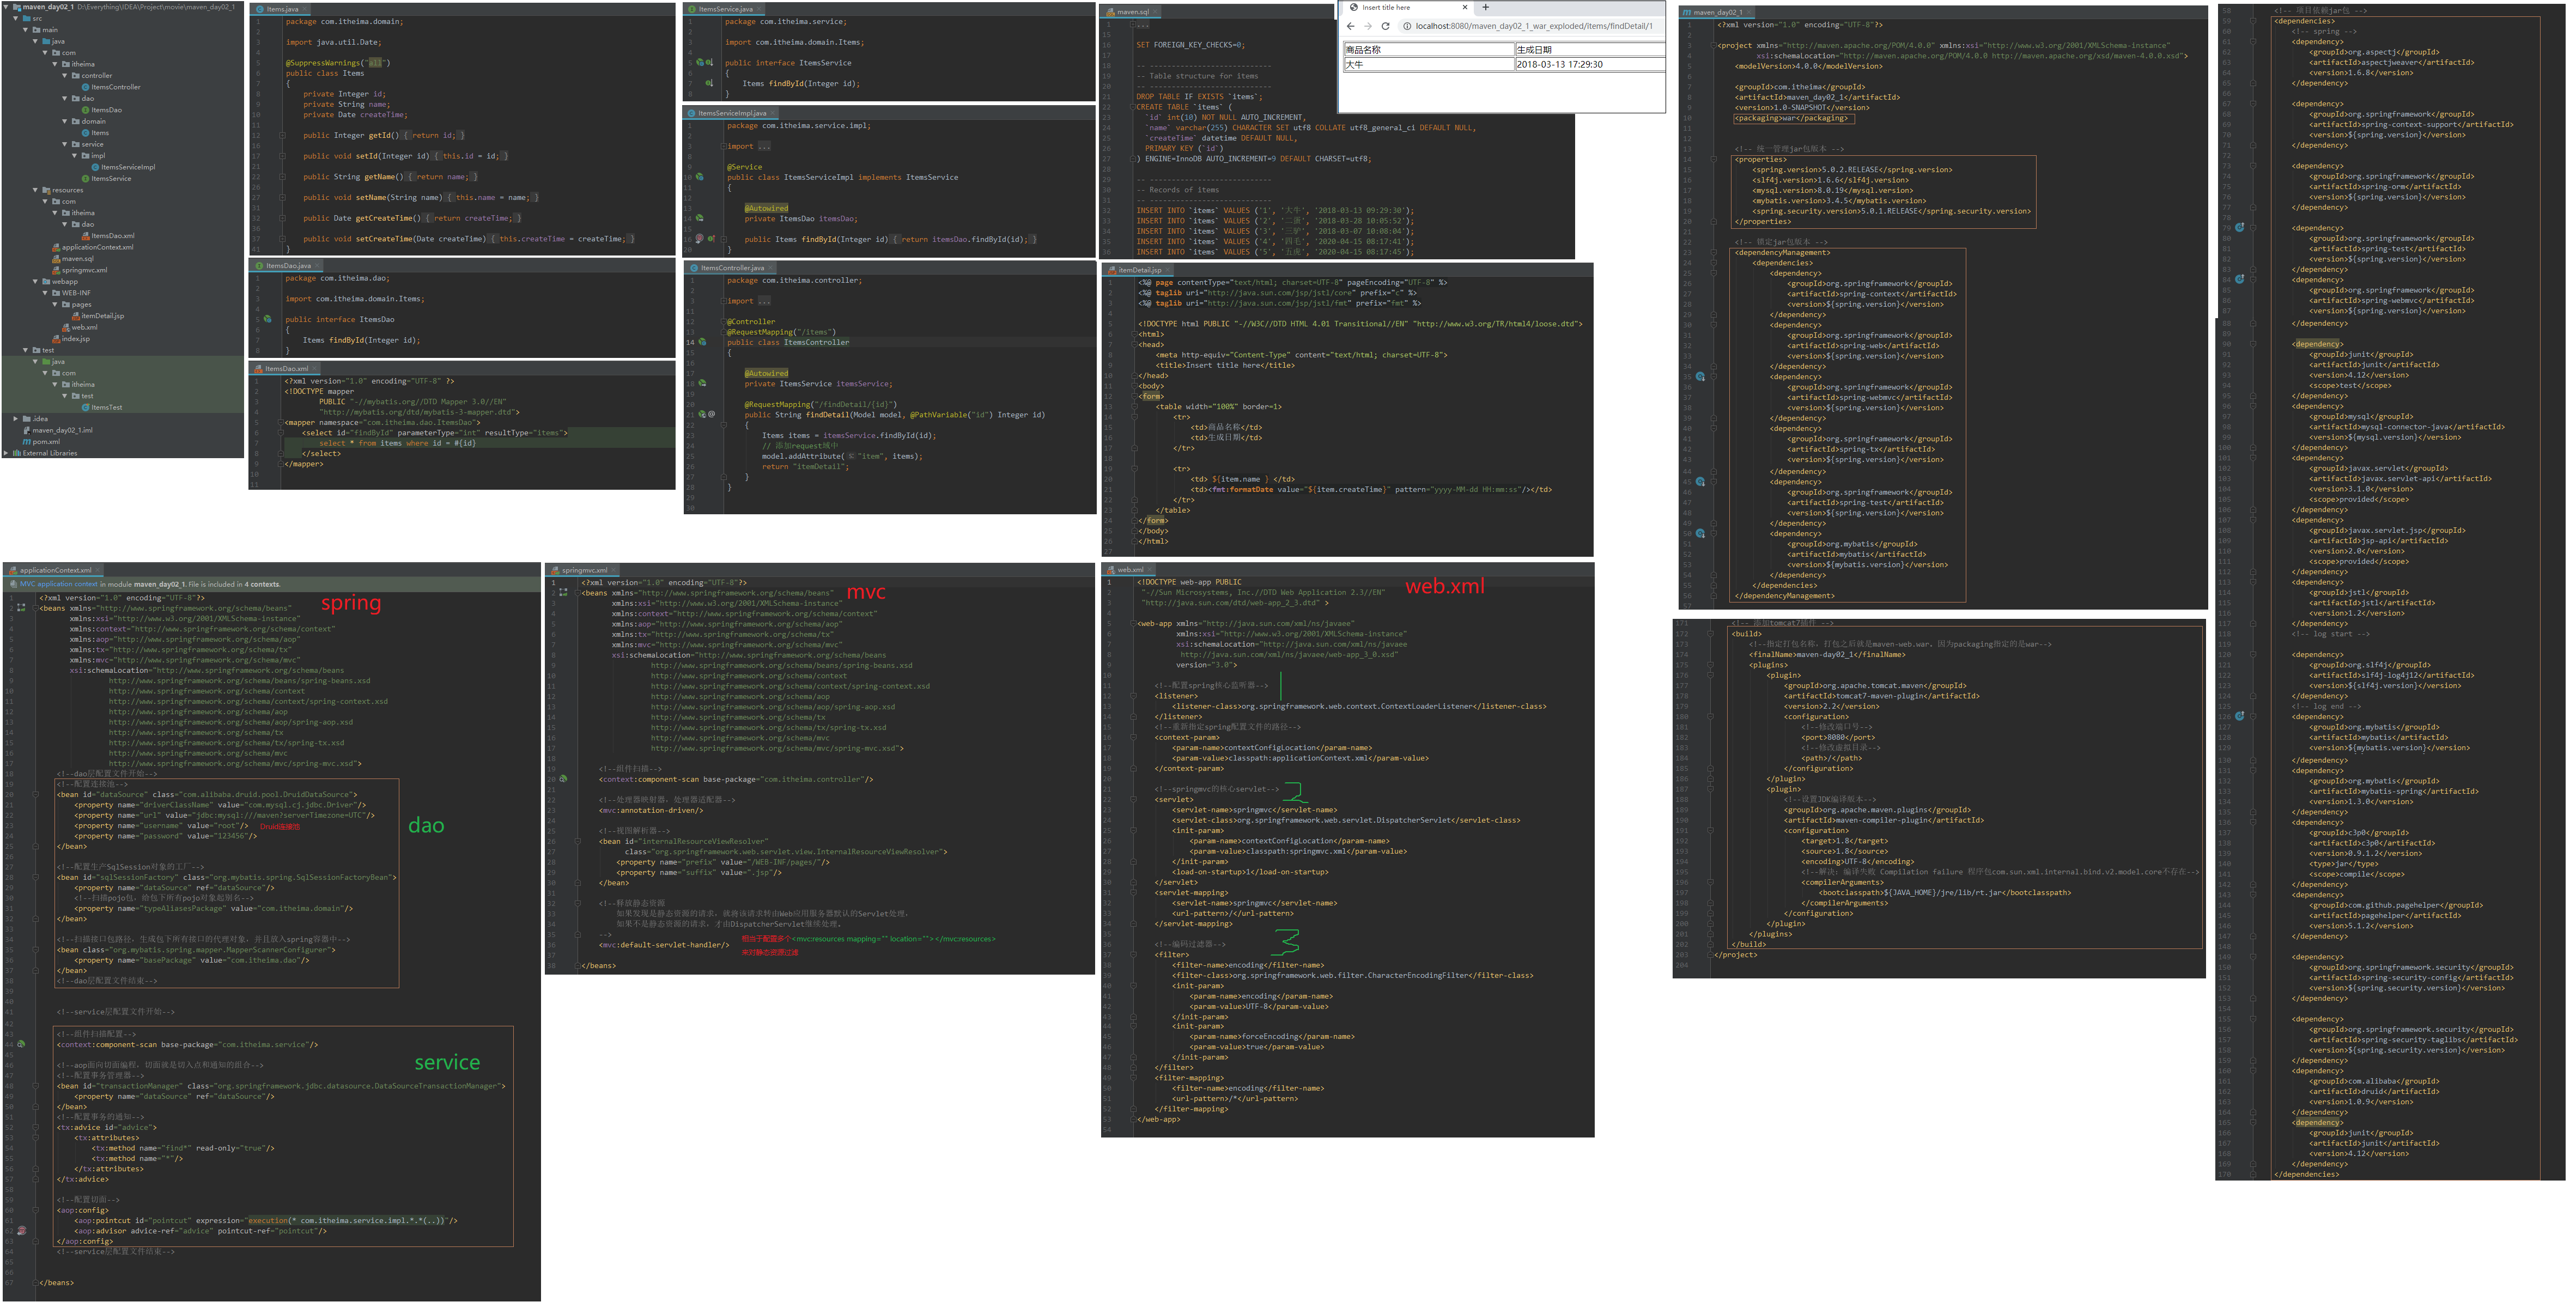Image resolution: width=2576 pixels, height=1314 pixels.
Task: Unfold collapsed header in maven.sql
Action: point(1134,24)
